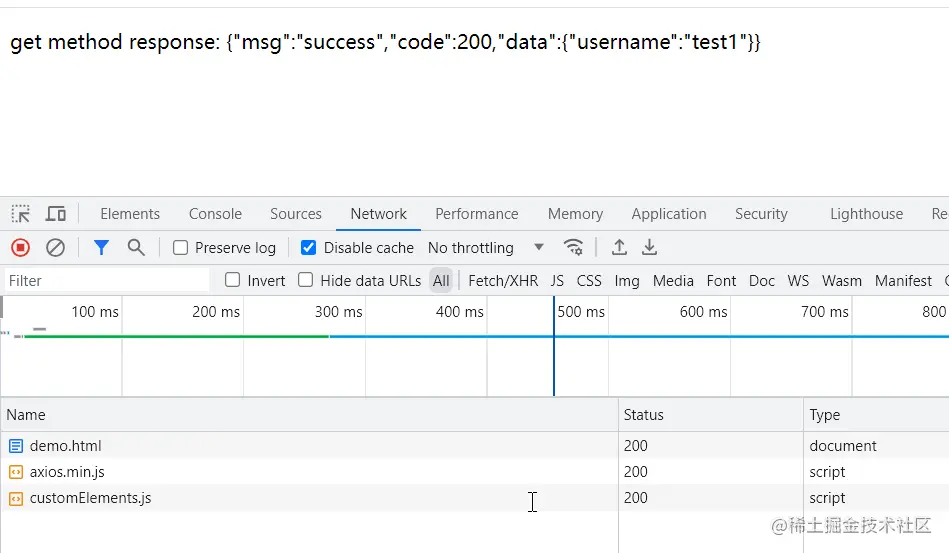This screenshot has width=949, height=553.
Task: Select the axios.min.js request row
Action: (x=67, y=472)
